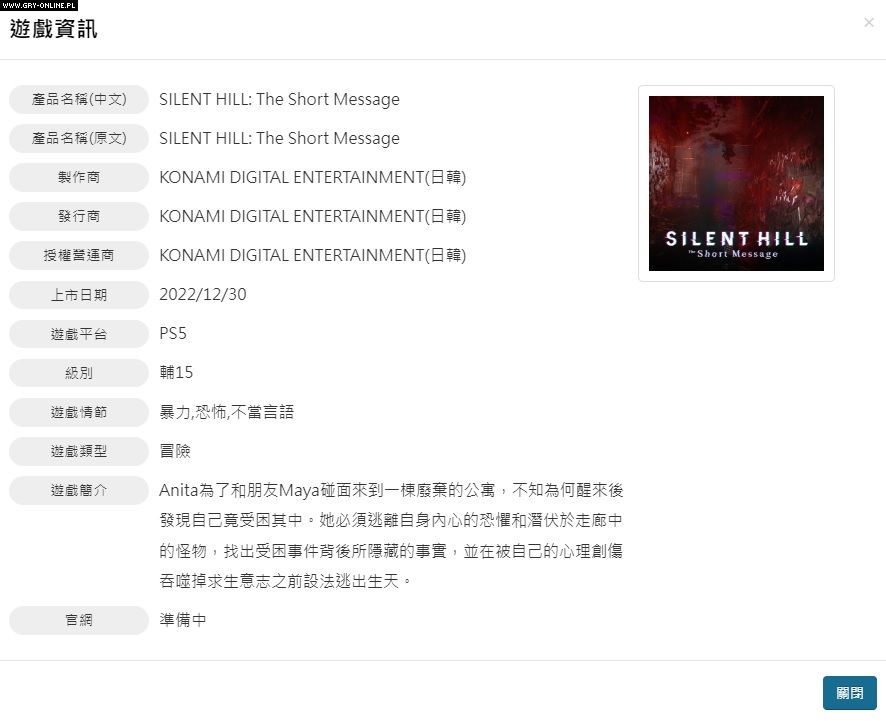Image resolution: width=886 pixels, height=721 pixels.
Task: Select the 遊戲類型 label pill
Action: pyautogui.click(x=79, y=451)
